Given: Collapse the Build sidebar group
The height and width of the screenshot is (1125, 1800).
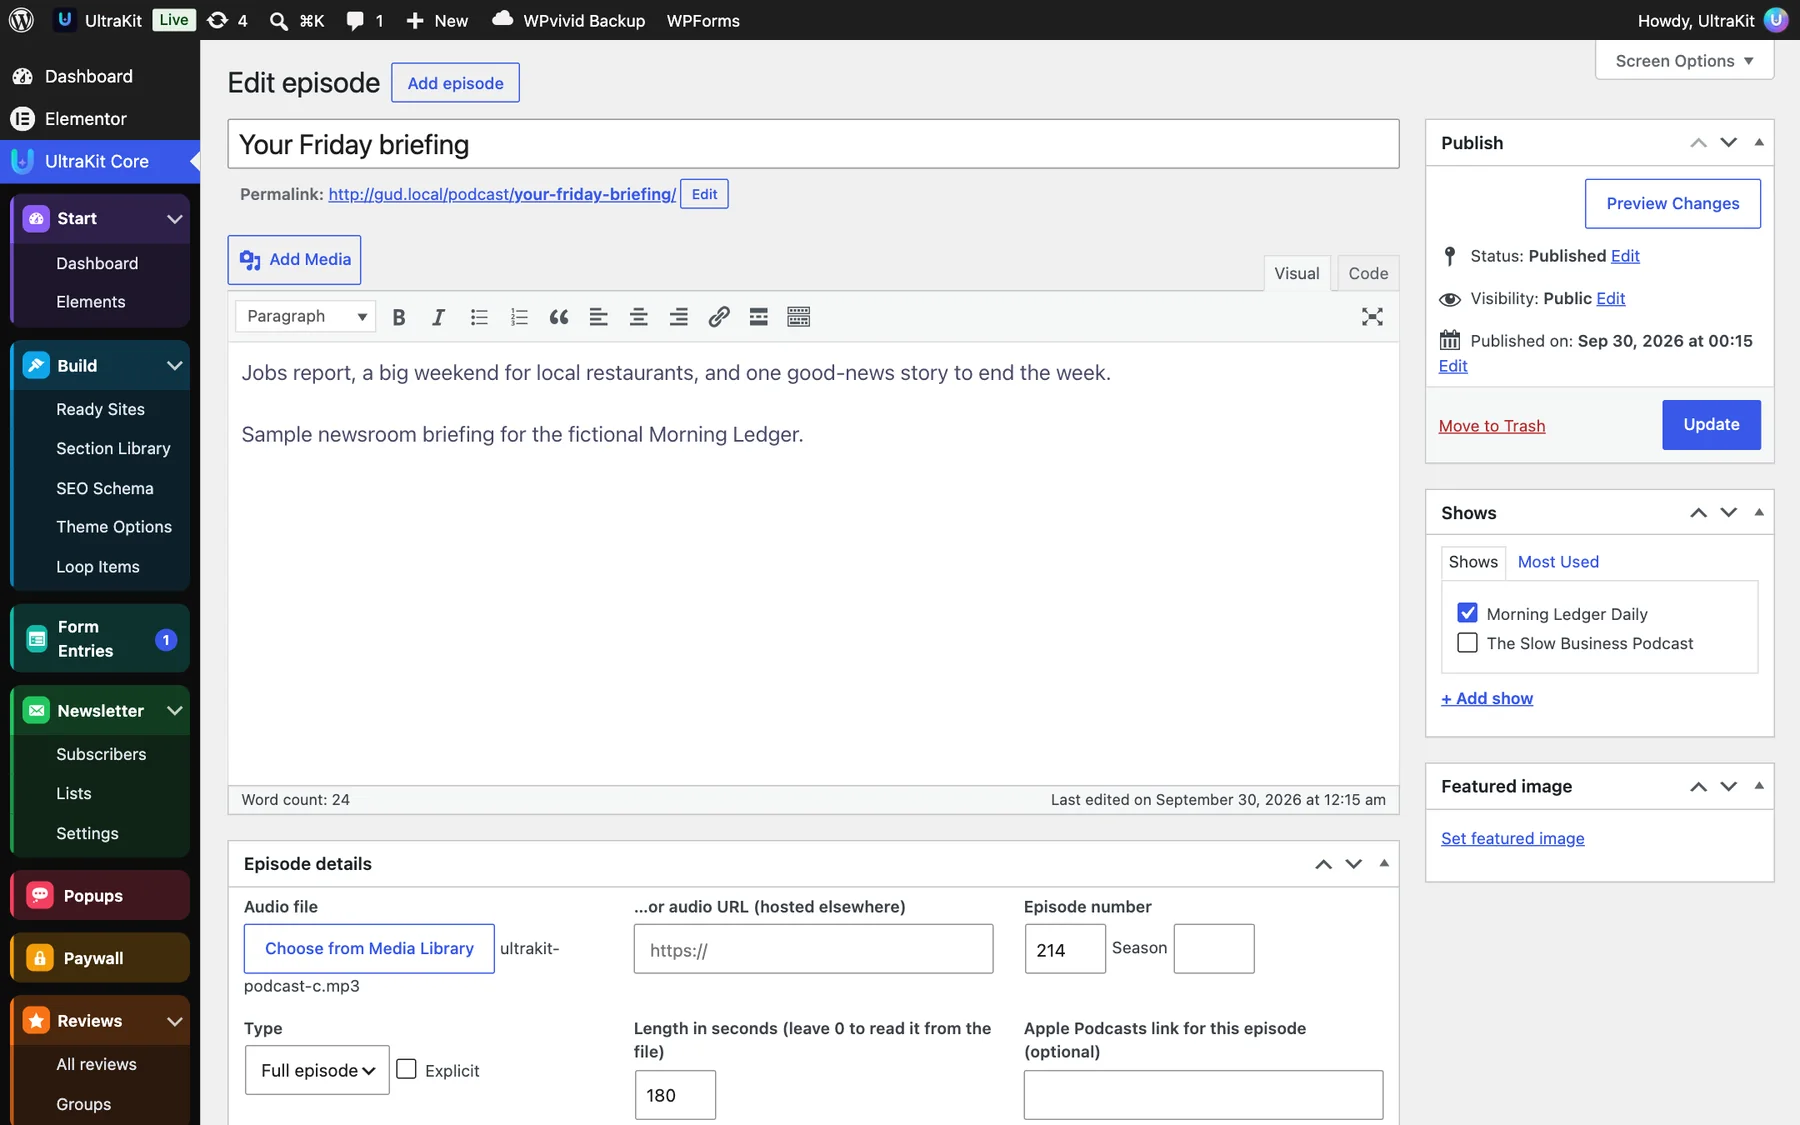Looking at the screenshot, I should [175, 366].
